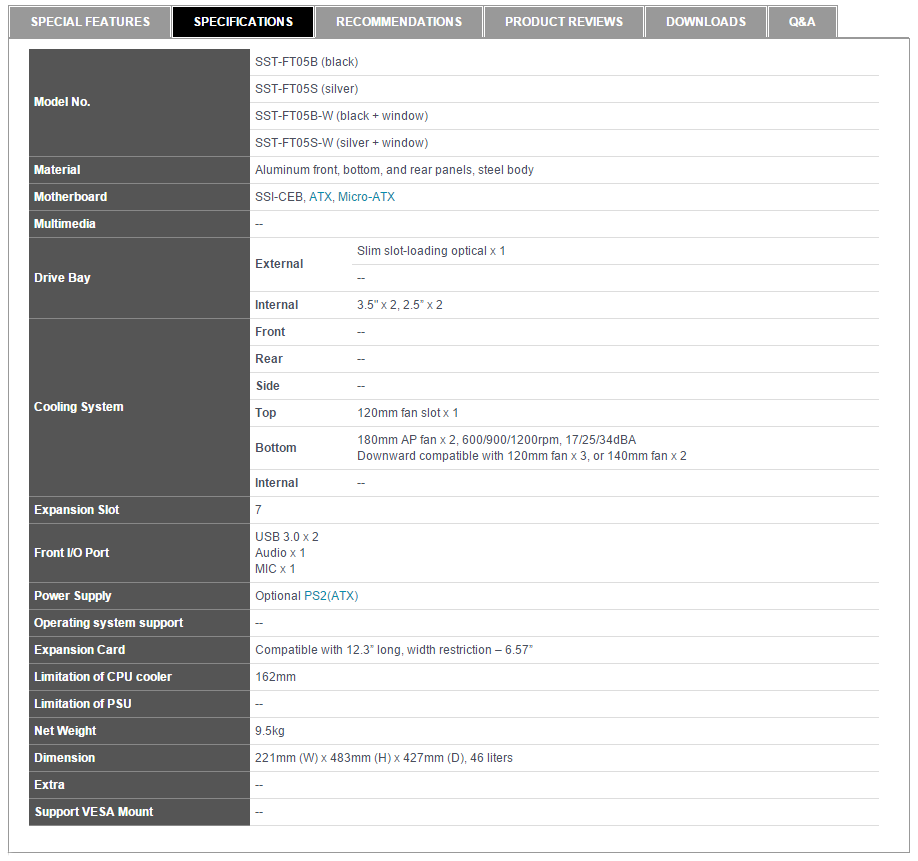Image resolution: width=918 pixels, height=861 pixels.
Task: Click the Limitation of CPU cooler header
Action: click(x=139, y=677)
